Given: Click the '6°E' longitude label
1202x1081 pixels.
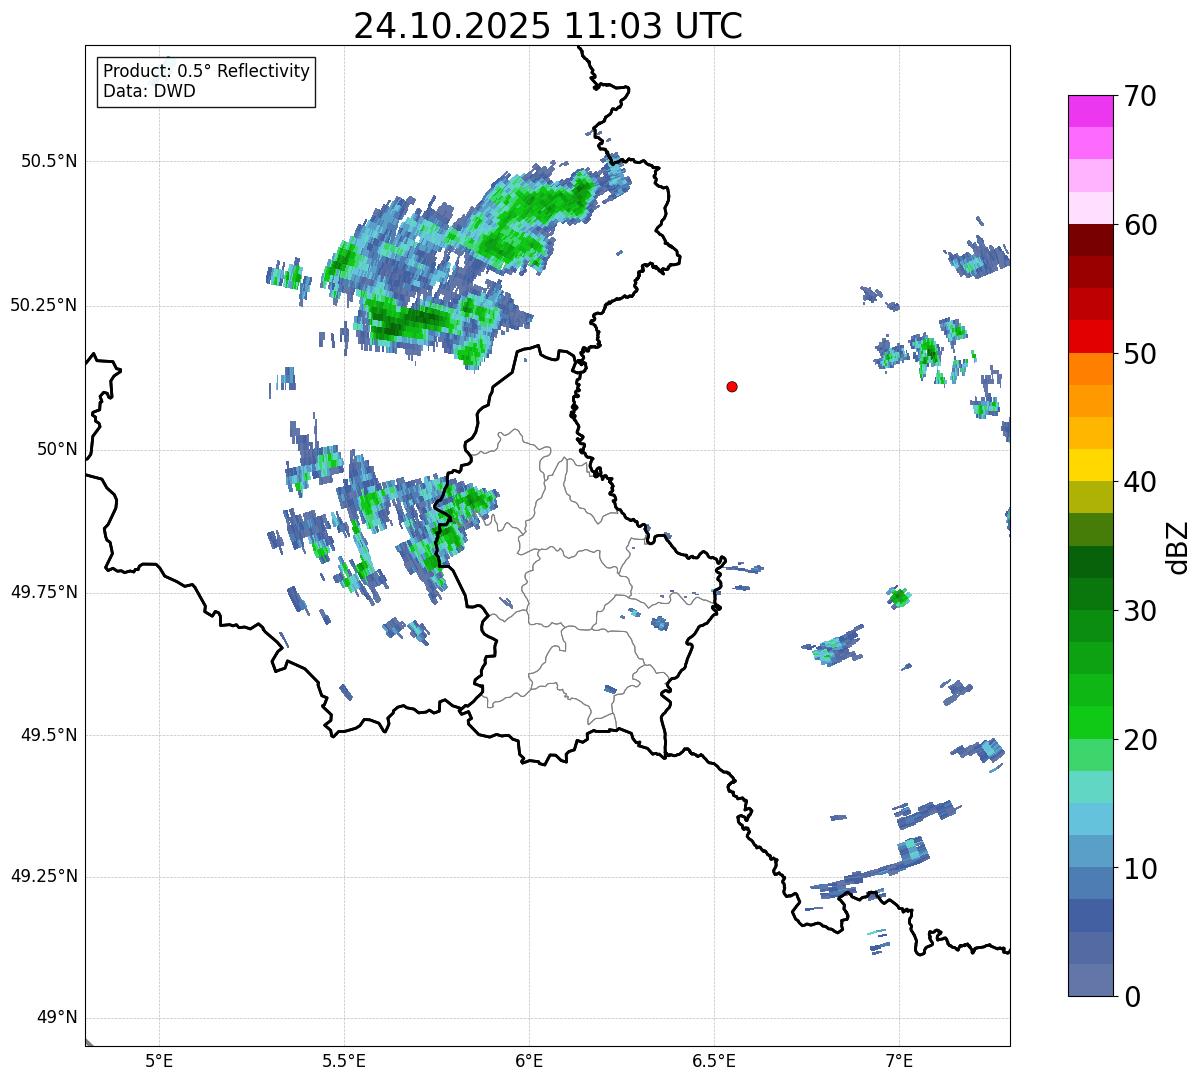Looking at the screenshot, I should [529, 1060].
